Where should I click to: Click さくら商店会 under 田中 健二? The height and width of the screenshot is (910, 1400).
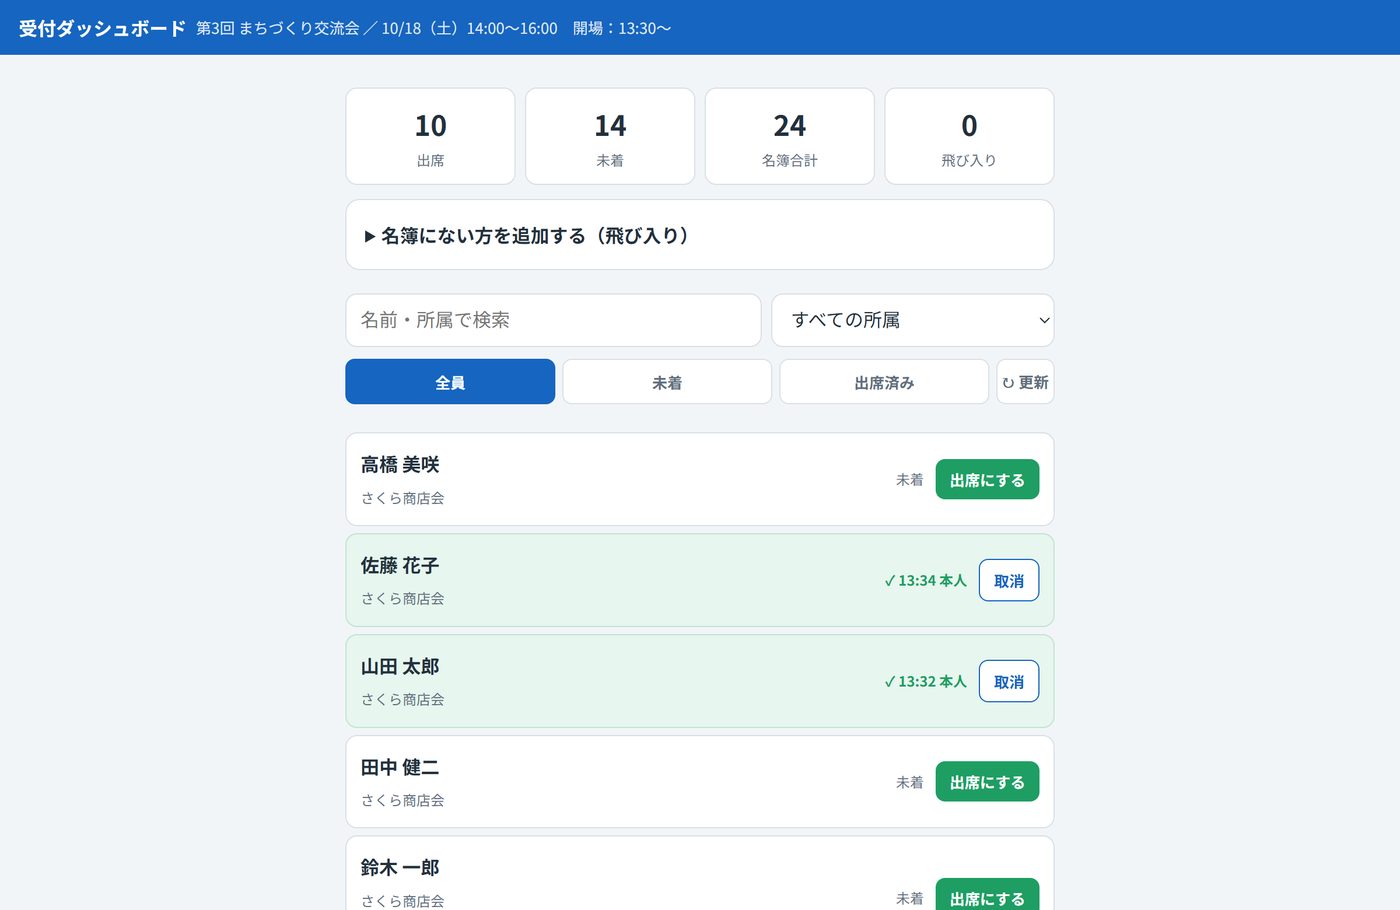(x=403, y=801)
